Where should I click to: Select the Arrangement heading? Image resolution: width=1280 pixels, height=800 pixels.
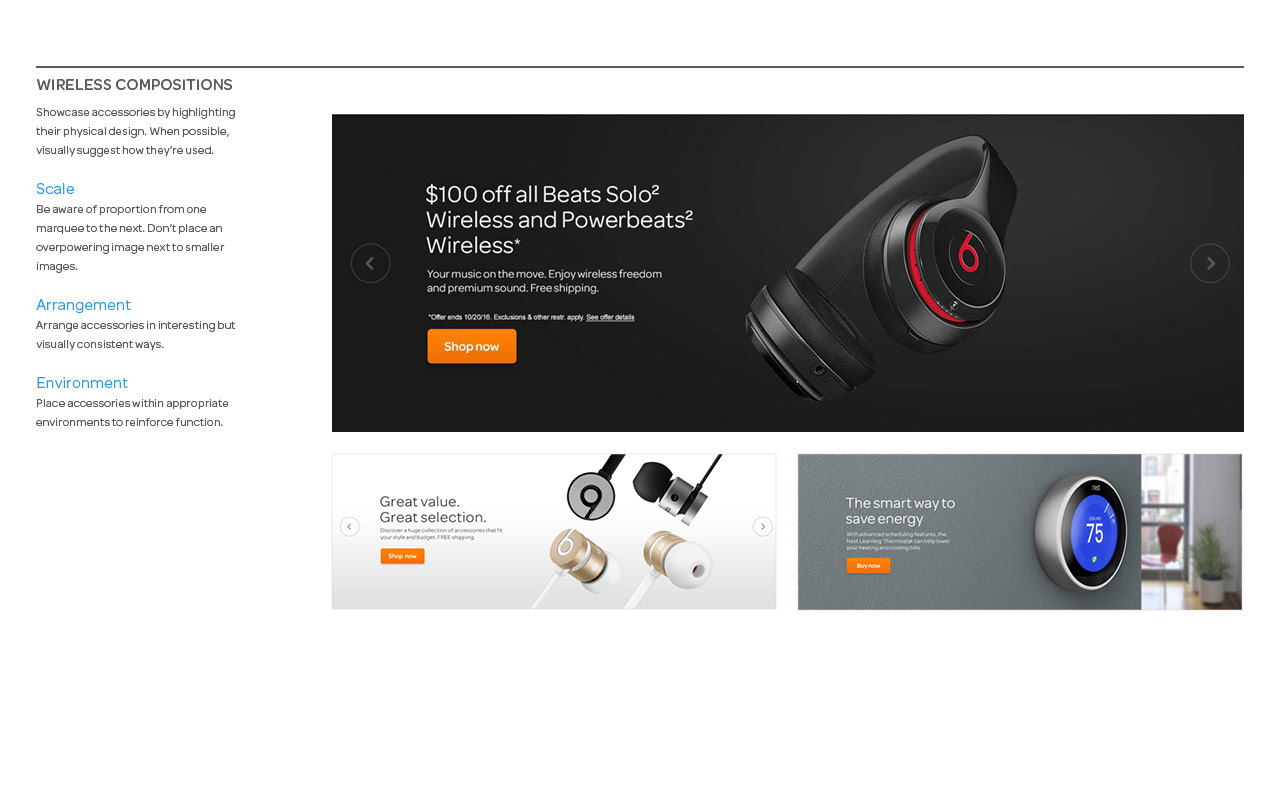(83, 305)
